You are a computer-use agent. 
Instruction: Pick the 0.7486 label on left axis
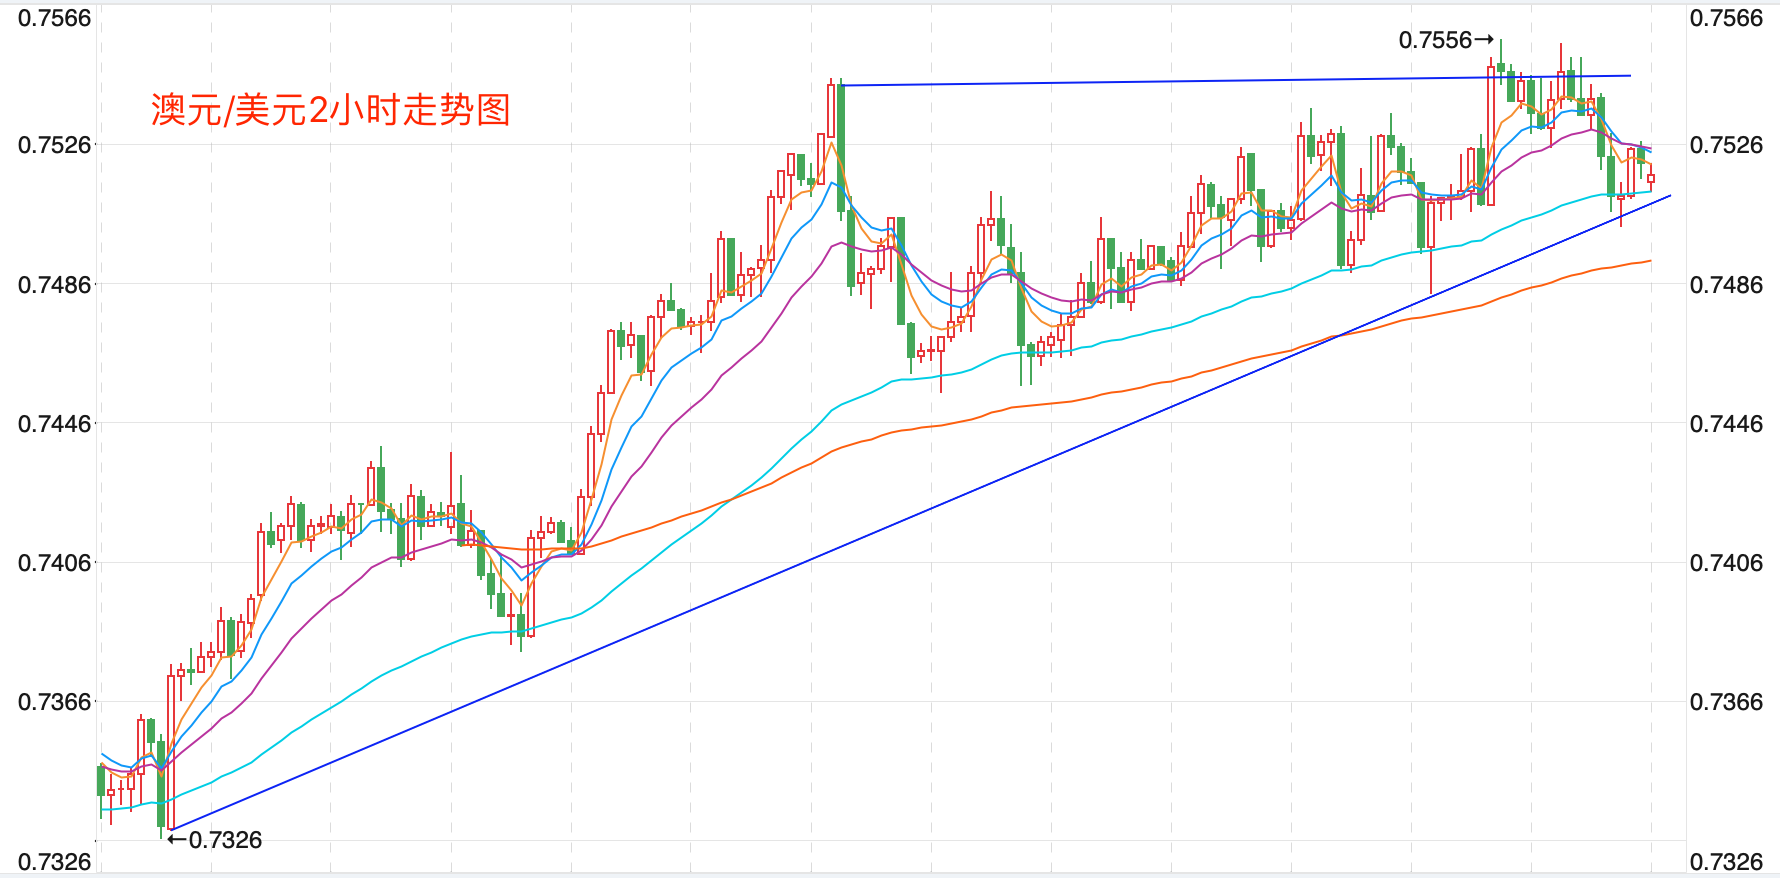point(54,285)
